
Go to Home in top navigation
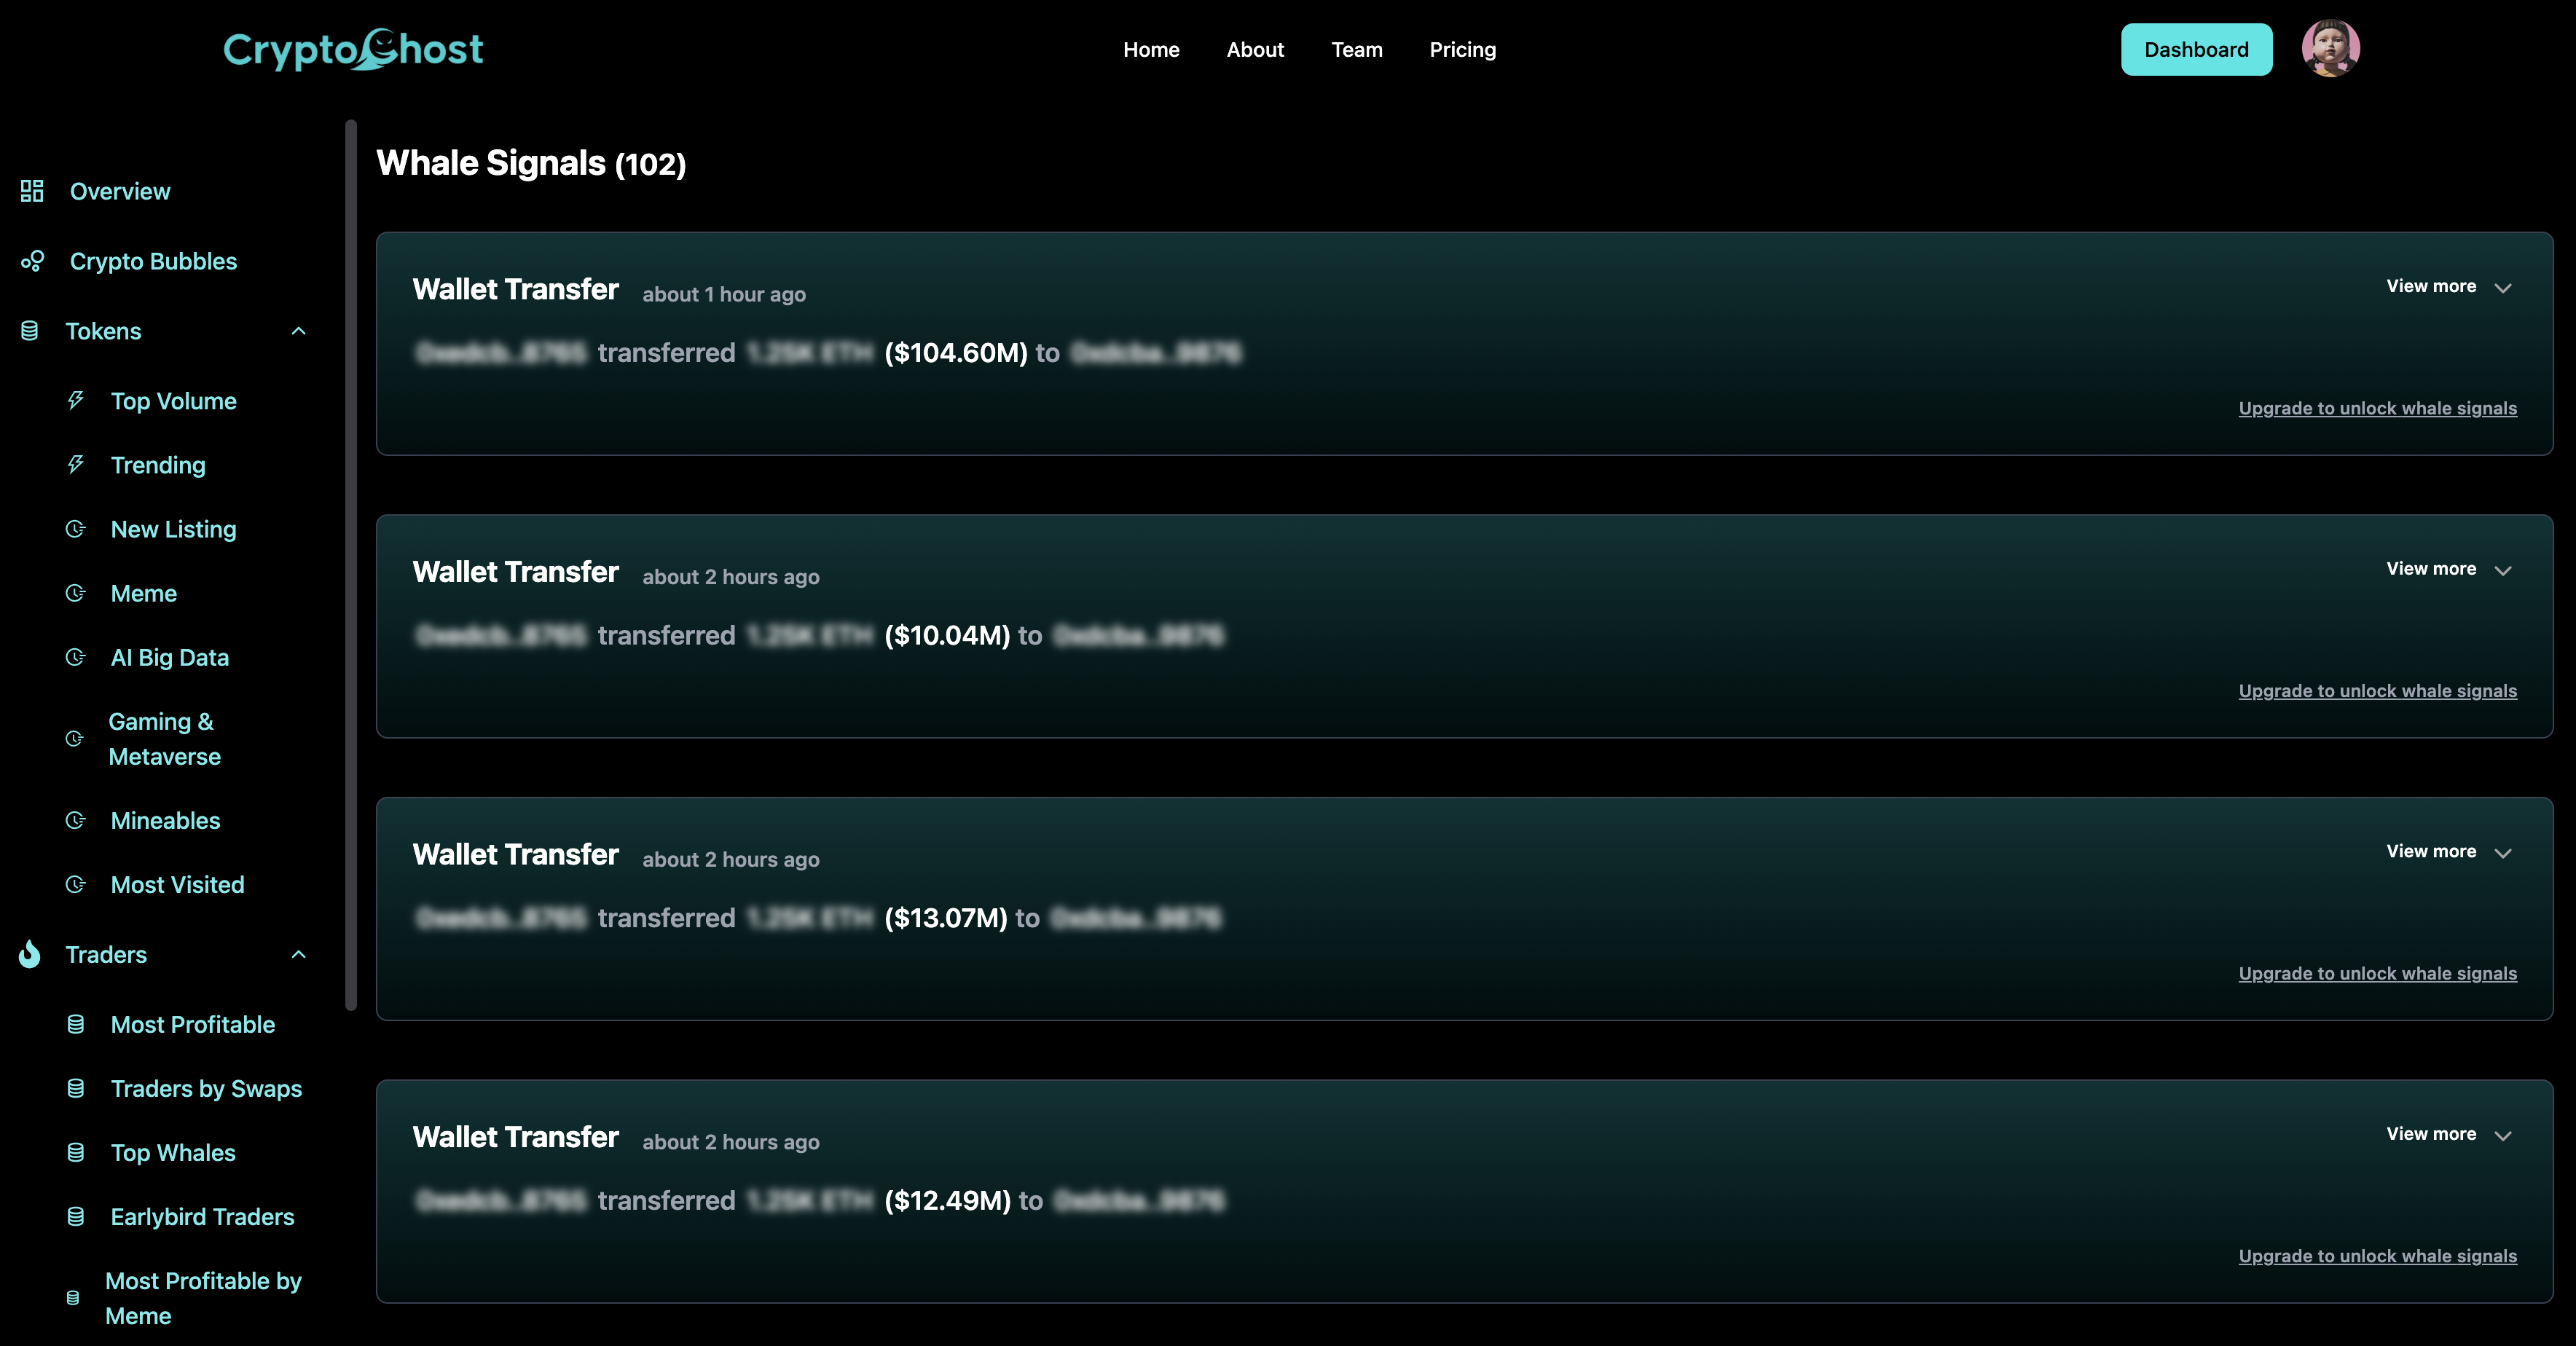[1151, 49]
